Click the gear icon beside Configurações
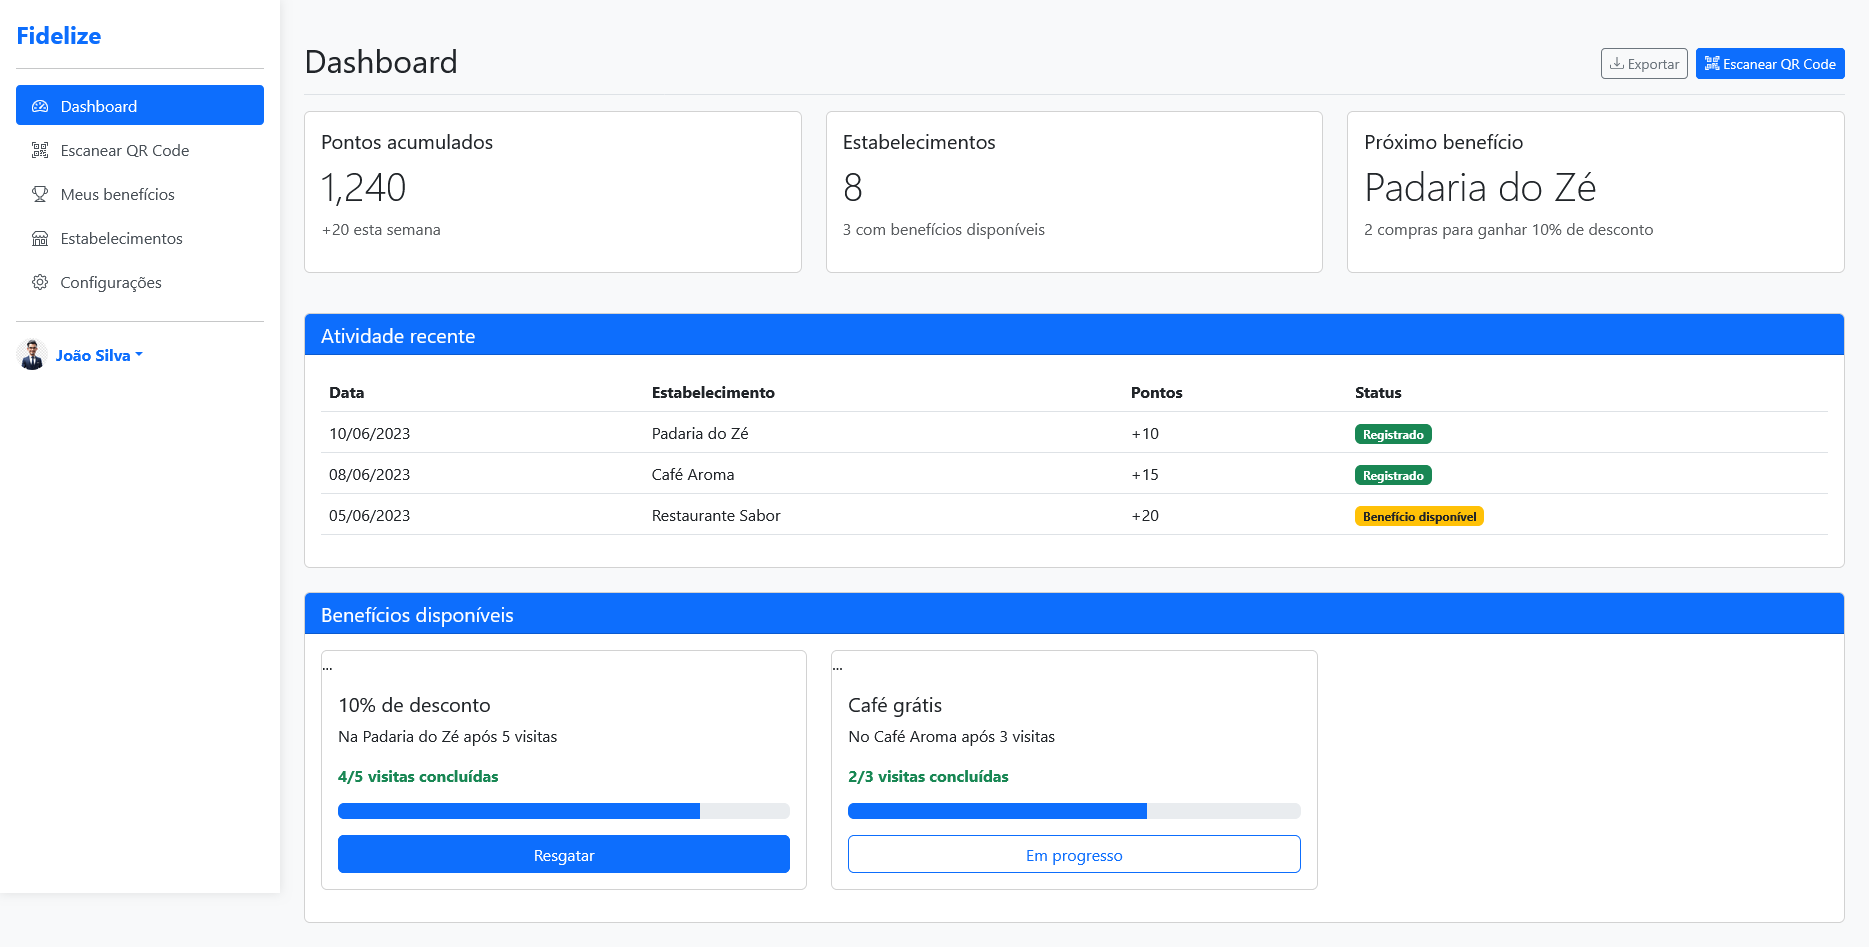This screenshot has height=947, width=1869. [x=40, y=282]
